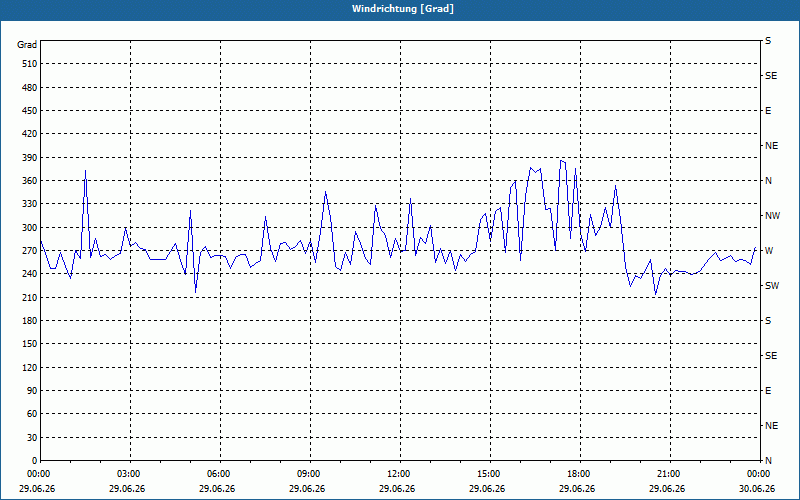This screenshot has height=500, width=800.
Task: Click the 09:00 time marker
Action: point(308,474)
